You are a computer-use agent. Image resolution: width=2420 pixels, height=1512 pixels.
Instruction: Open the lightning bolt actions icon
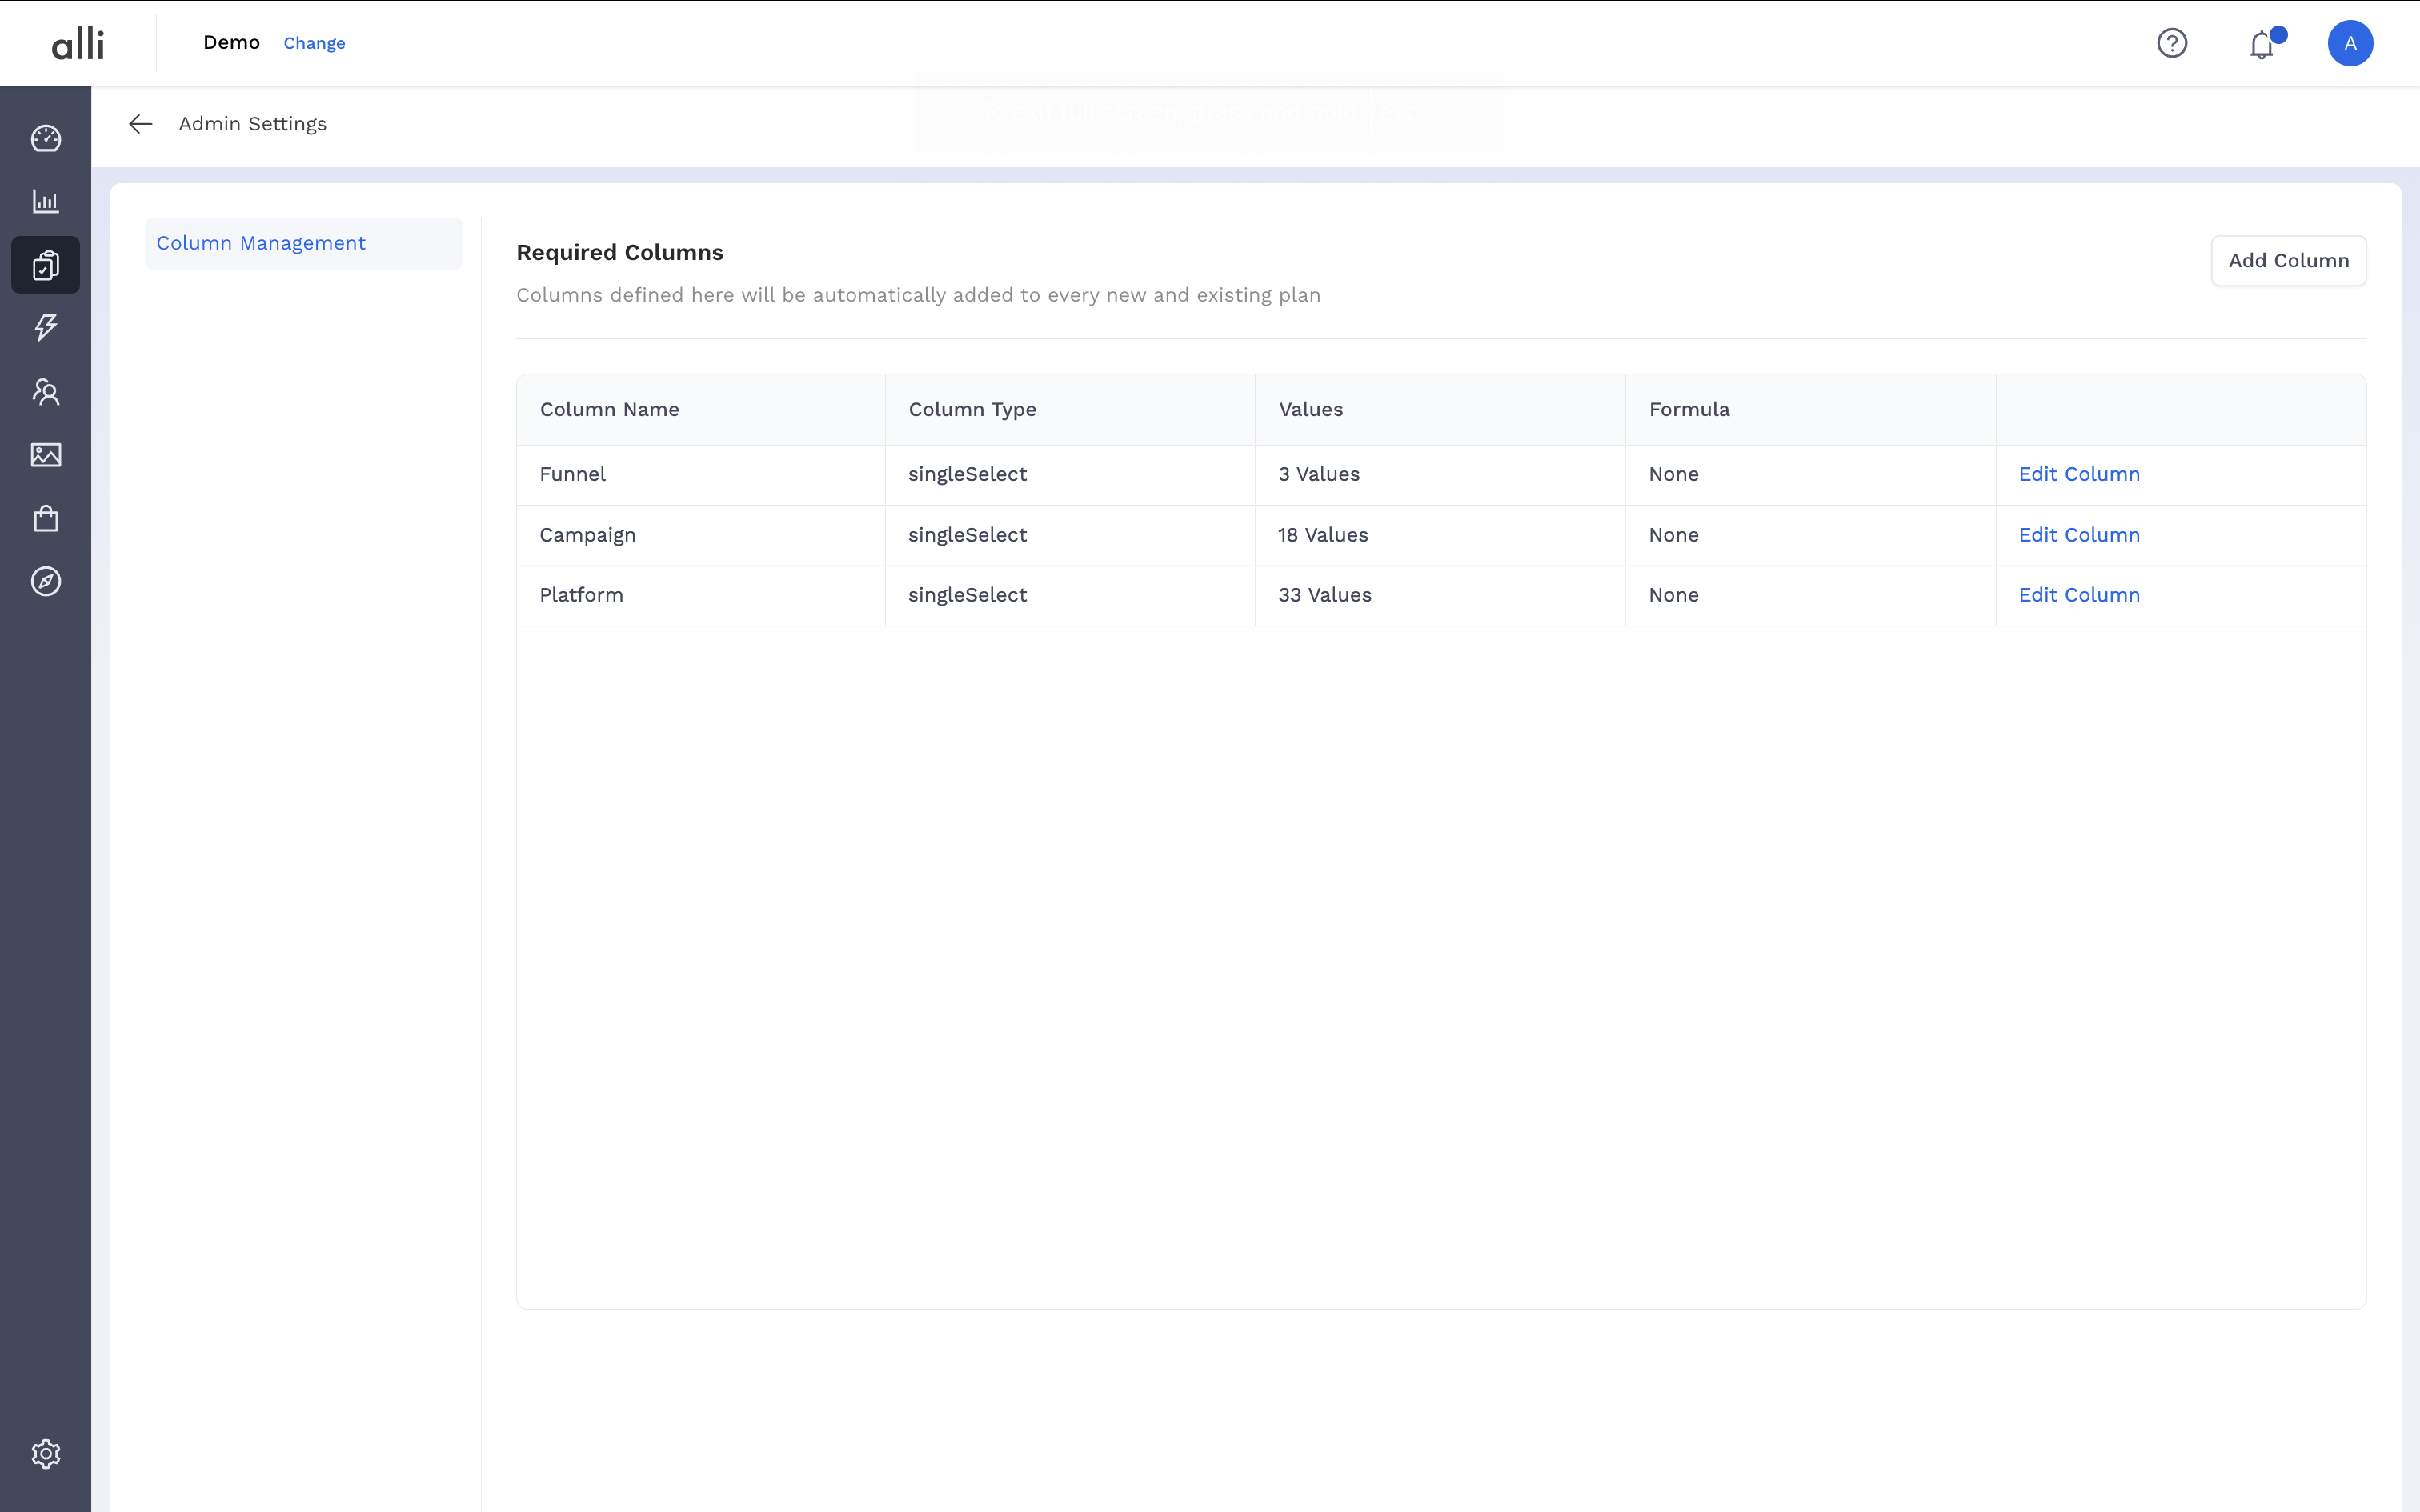[46, 327]
